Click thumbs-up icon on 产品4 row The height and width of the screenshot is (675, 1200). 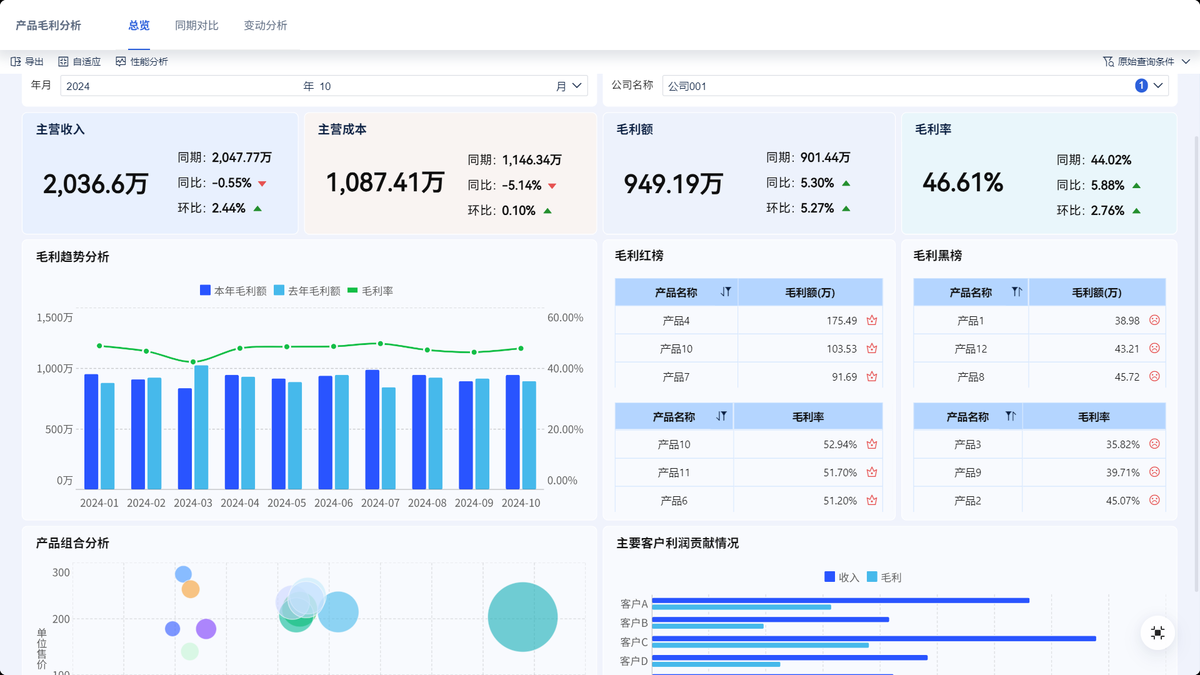(872, 321)
